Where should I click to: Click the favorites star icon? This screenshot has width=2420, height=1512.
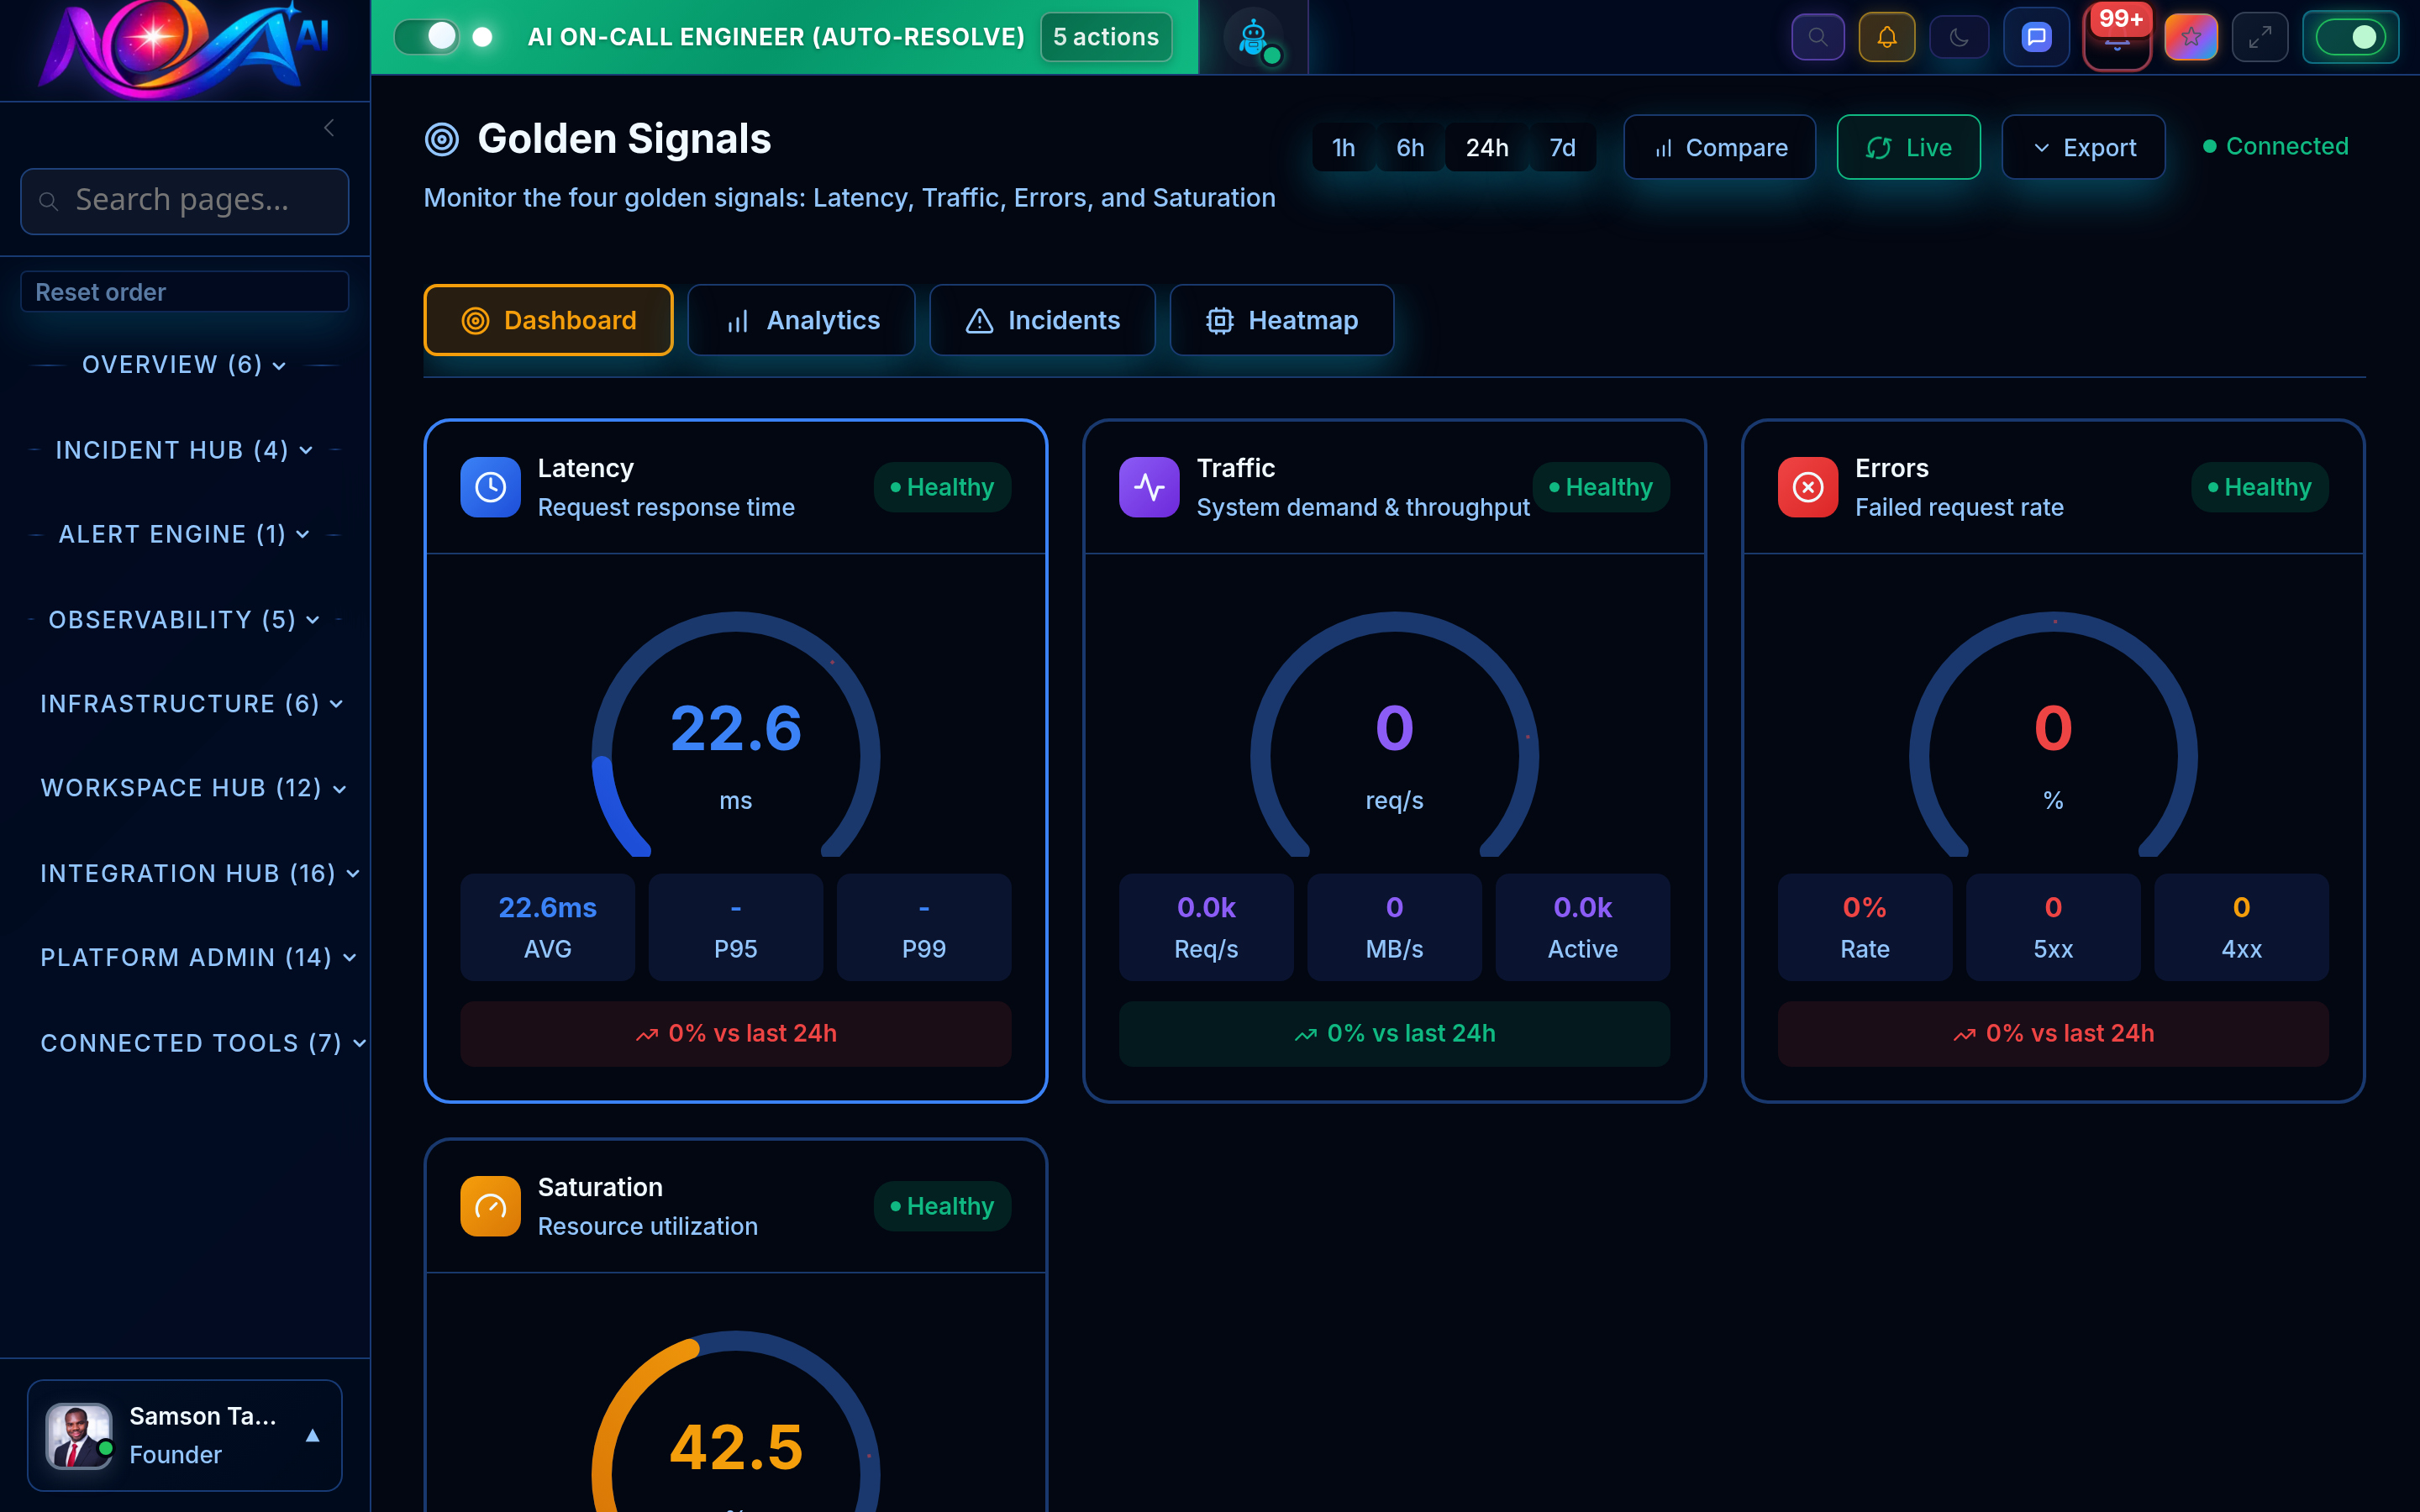2191,36
